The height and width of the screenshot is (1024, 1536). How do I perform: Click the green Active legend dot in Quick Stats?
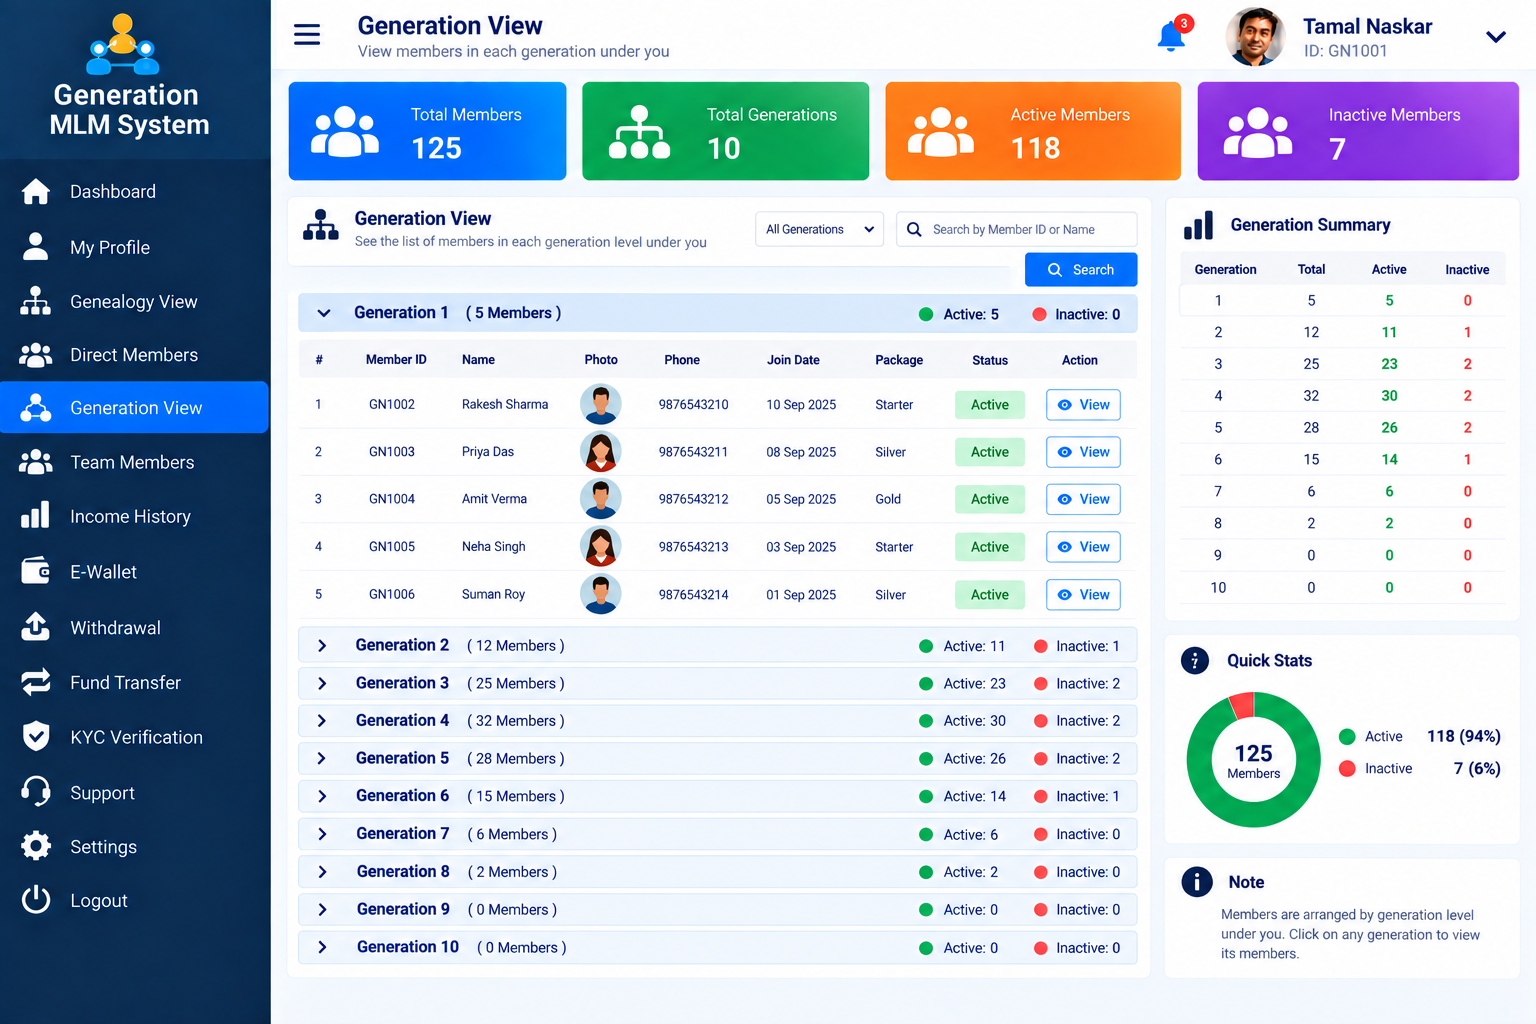pos(1347,737)
